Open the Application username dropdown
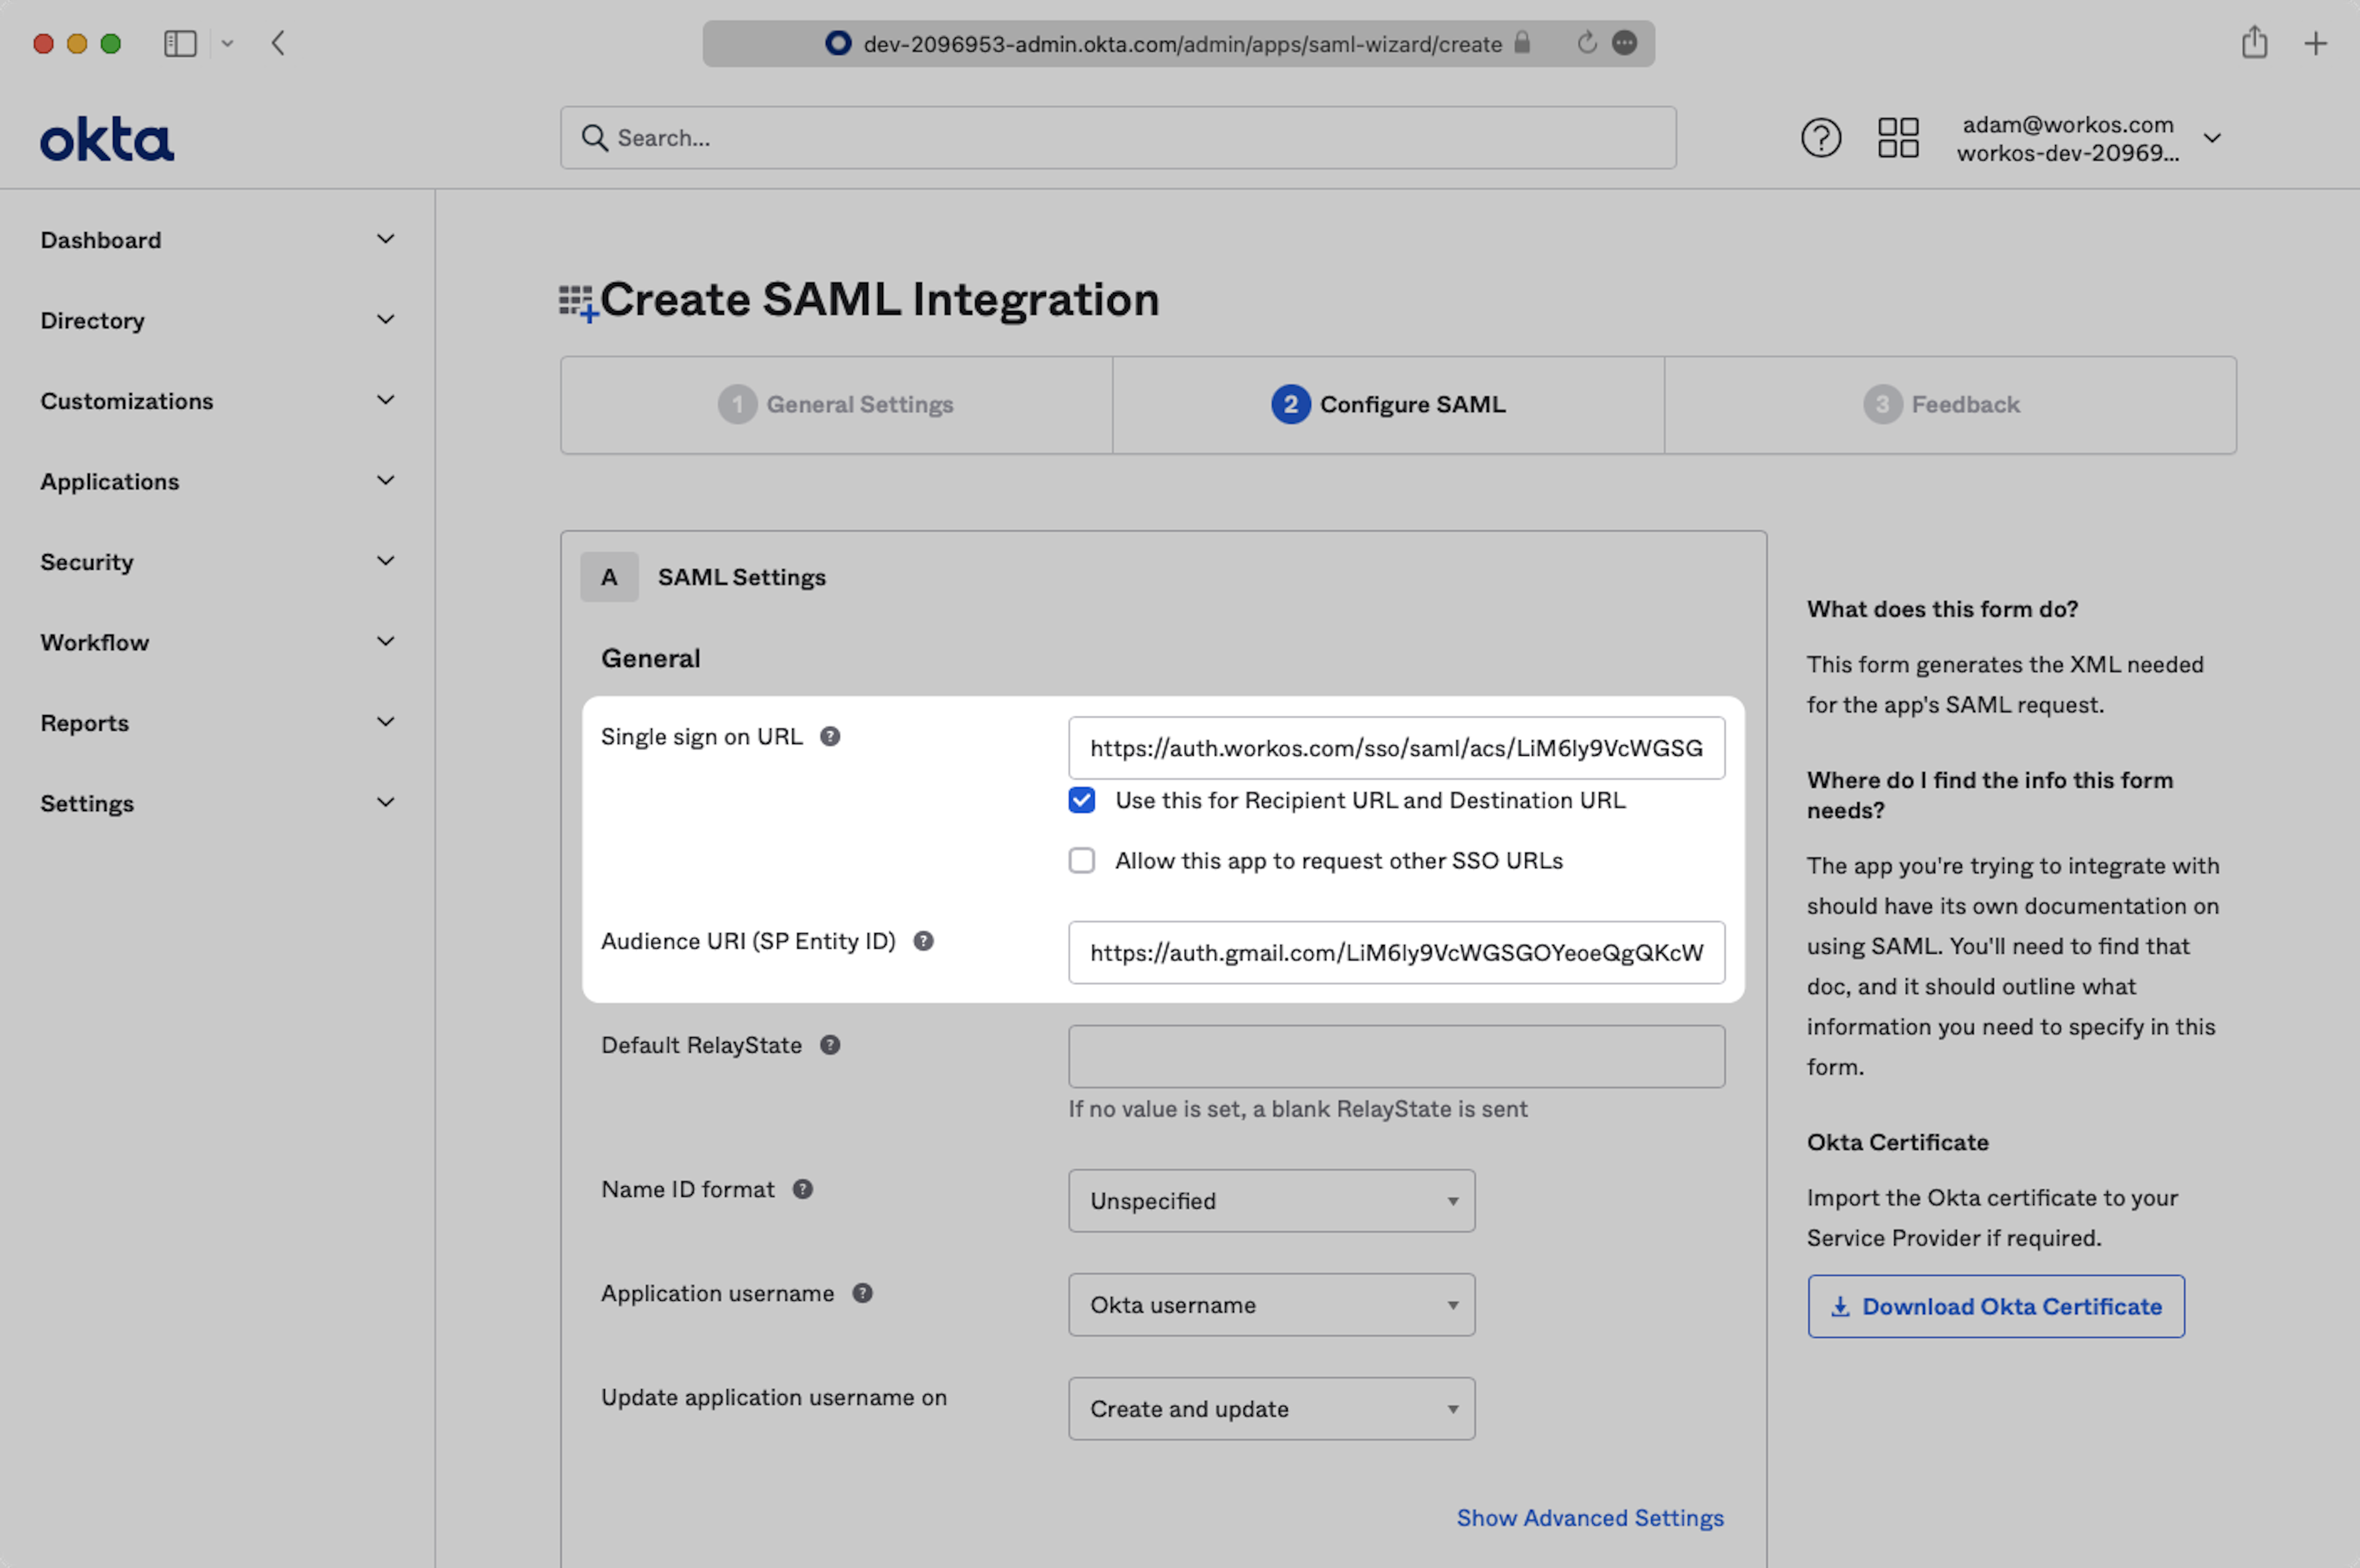Image resolution: width=2360 pixels, height=1568 pixels. [1271, 1305]
